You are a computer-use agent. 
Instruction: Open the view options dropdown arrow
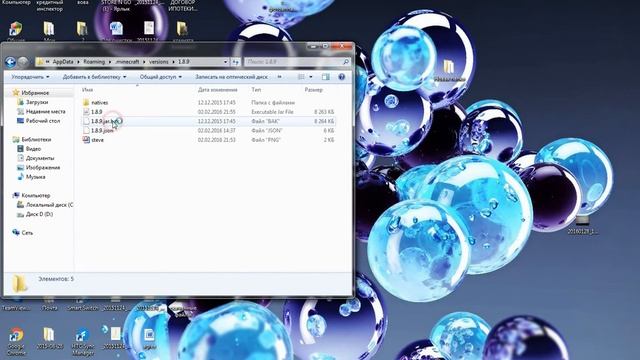coord(311,77)
